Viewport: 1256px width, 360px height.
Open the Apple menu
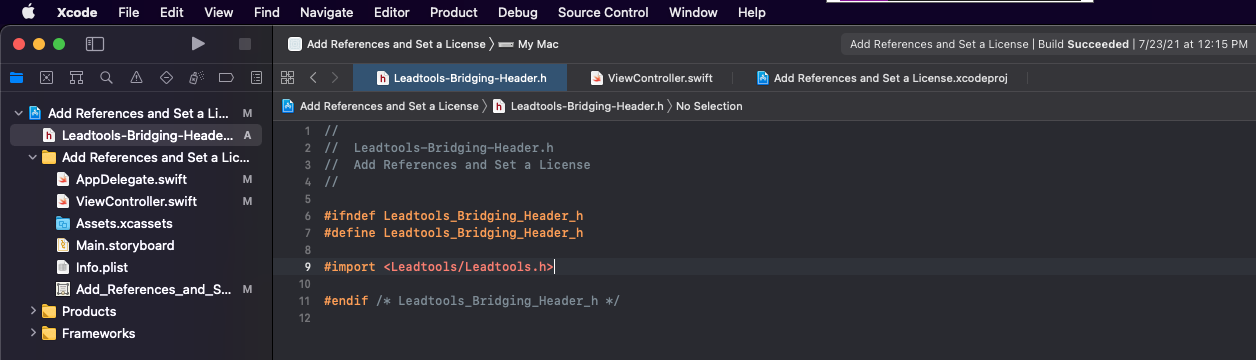tap(28, 12)
